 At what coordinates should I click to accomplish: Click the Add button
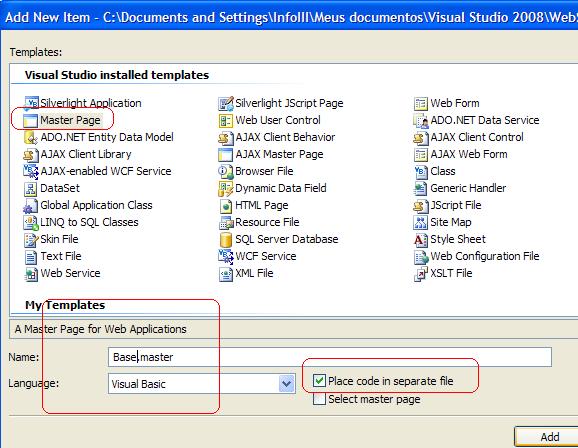click(x=546, y=437)
